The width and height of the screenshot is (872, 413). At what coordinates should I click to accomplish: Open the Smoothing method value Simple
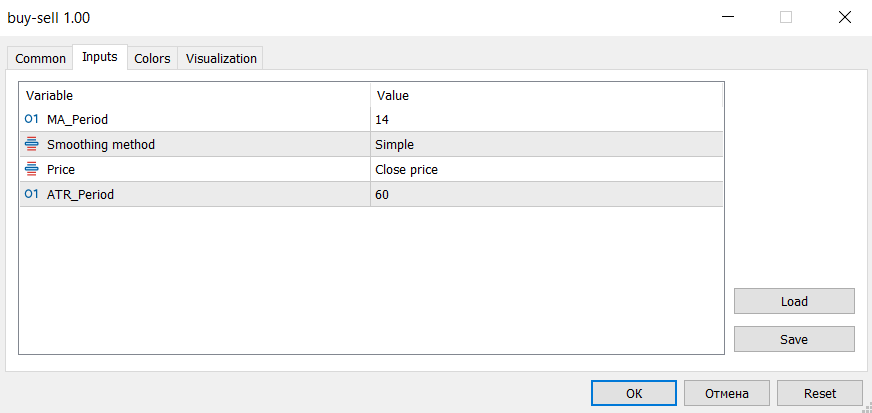coord(545,144)
